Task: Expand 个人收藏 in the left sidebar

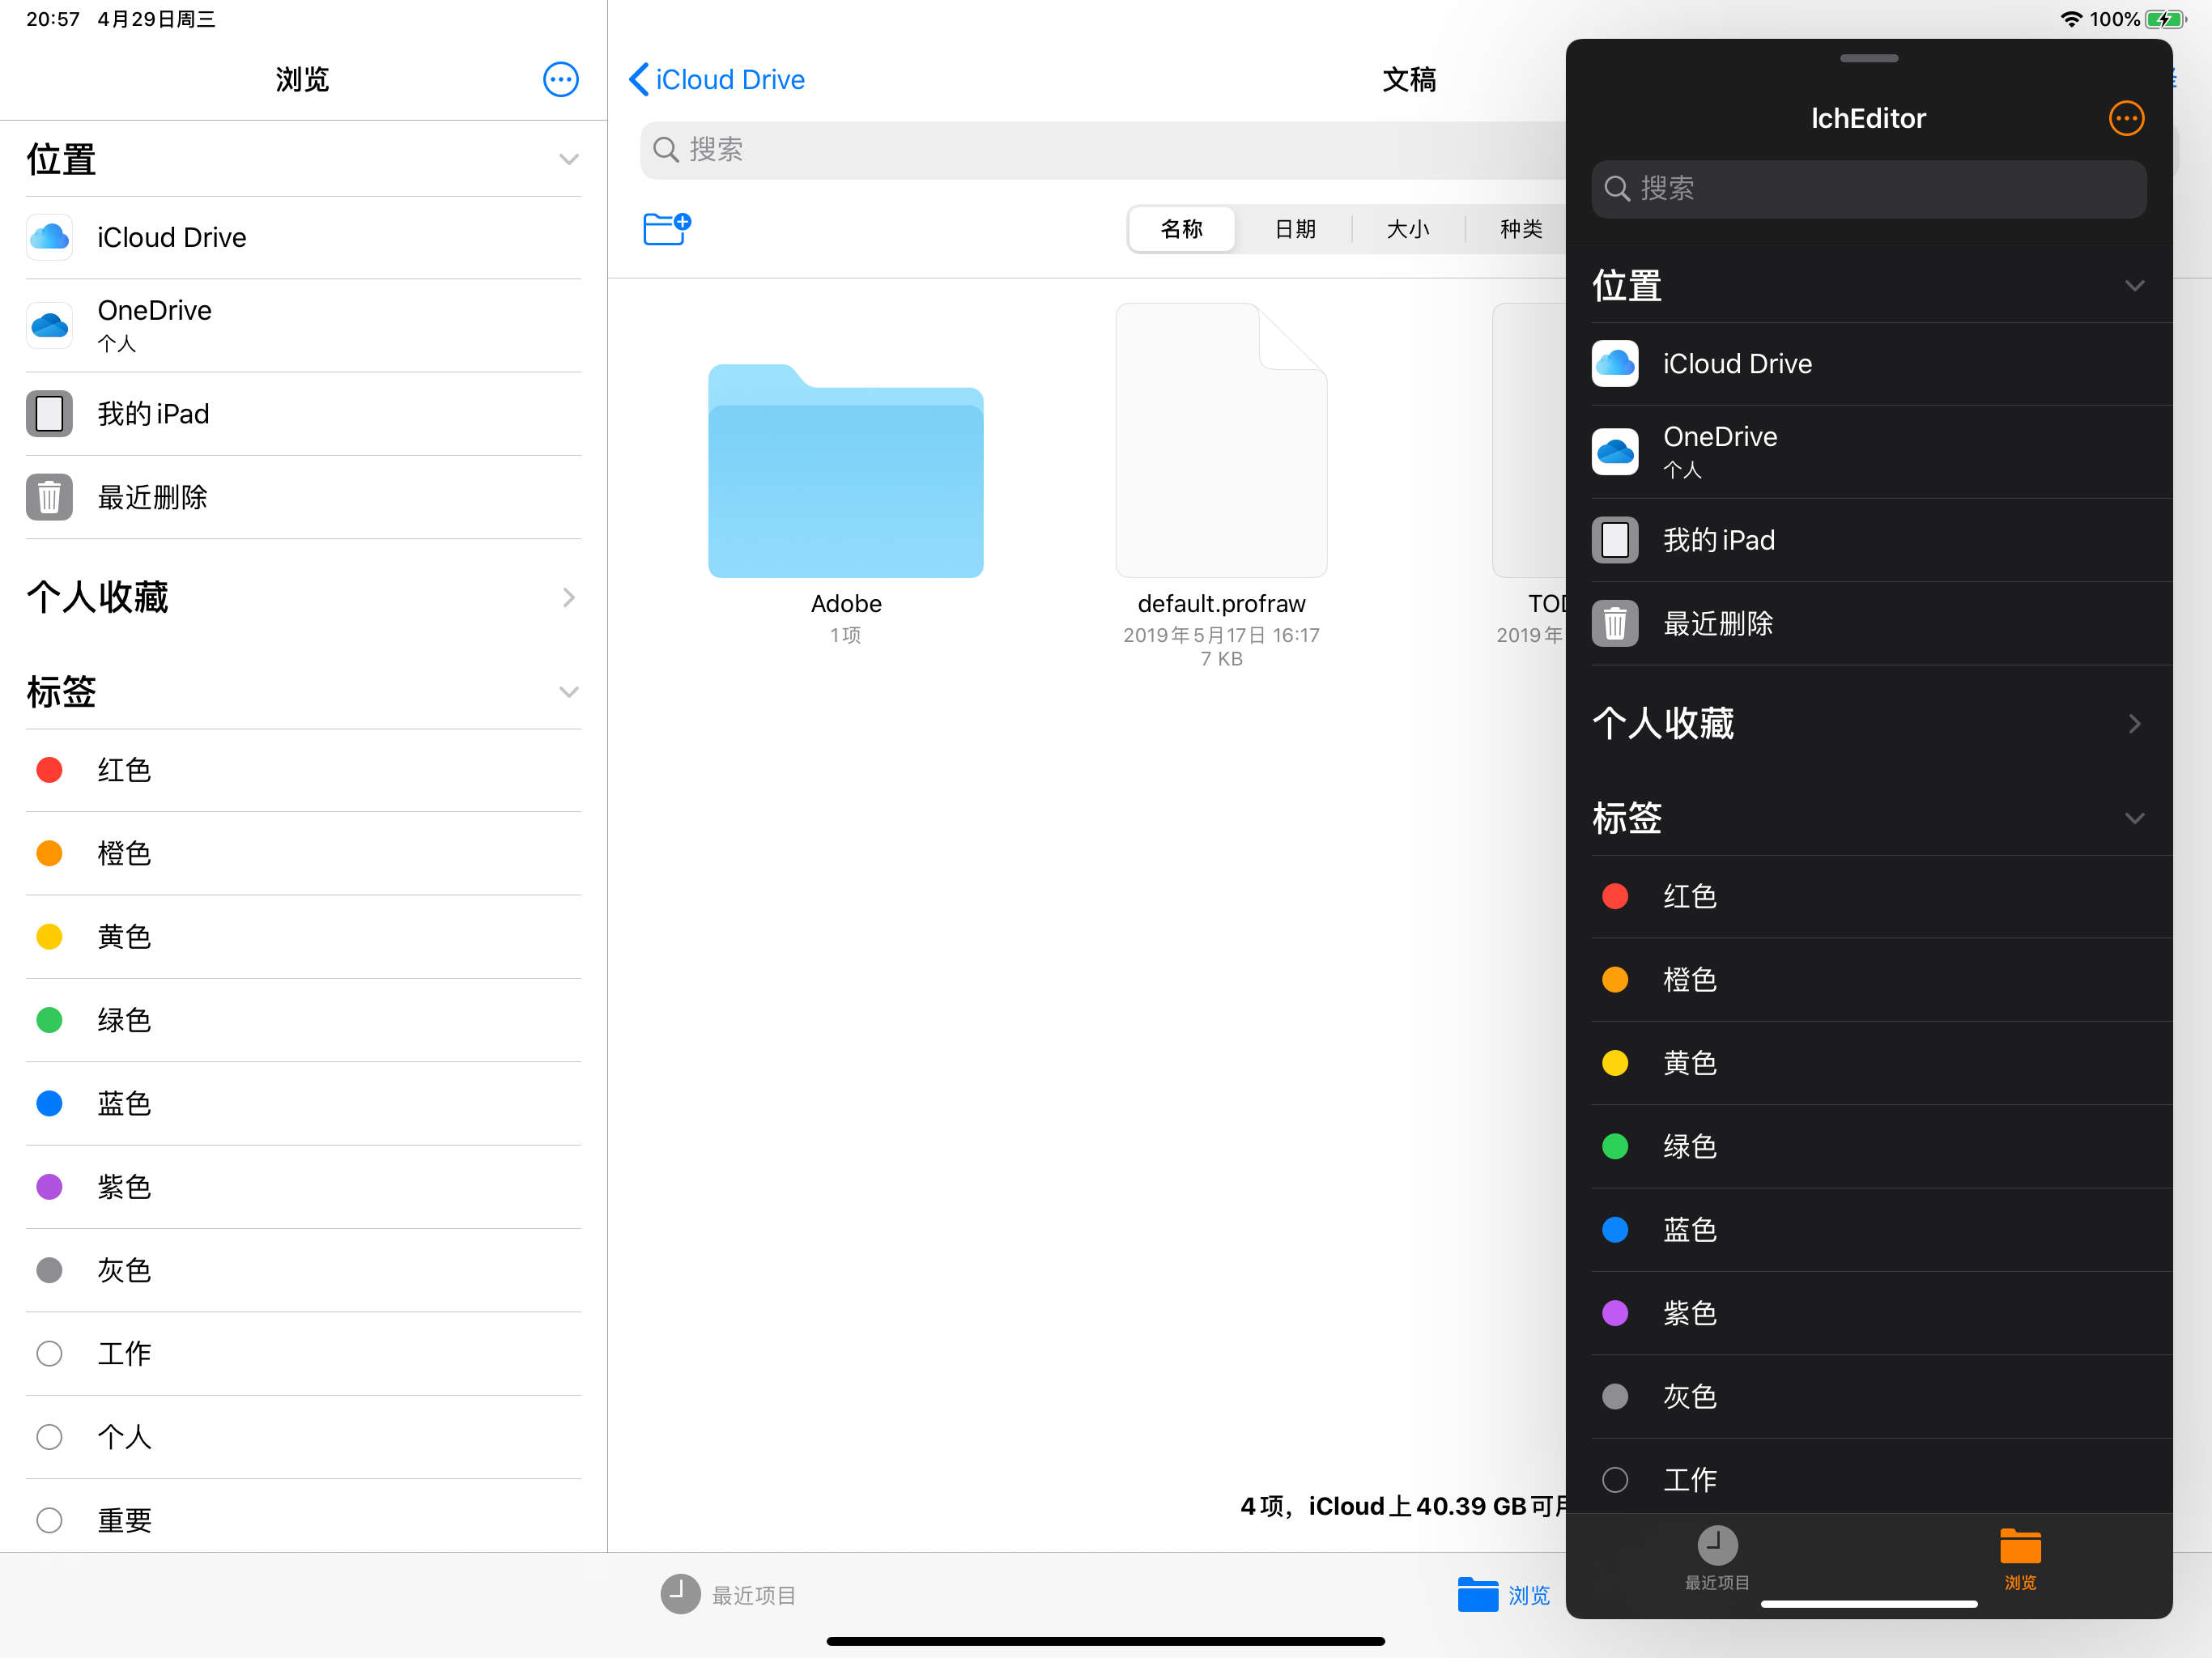Action: tap(568, 597)
